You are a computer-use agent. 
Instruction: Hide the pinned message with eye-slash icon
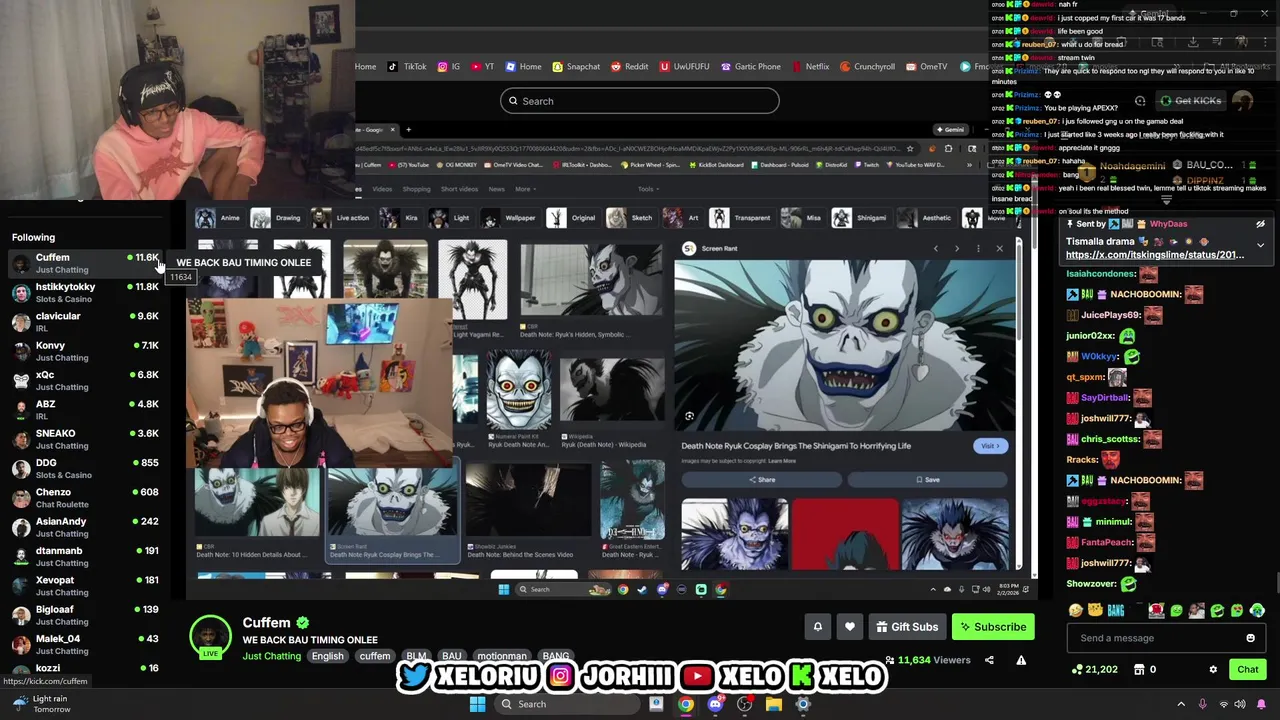click(x=1260, y=224)
